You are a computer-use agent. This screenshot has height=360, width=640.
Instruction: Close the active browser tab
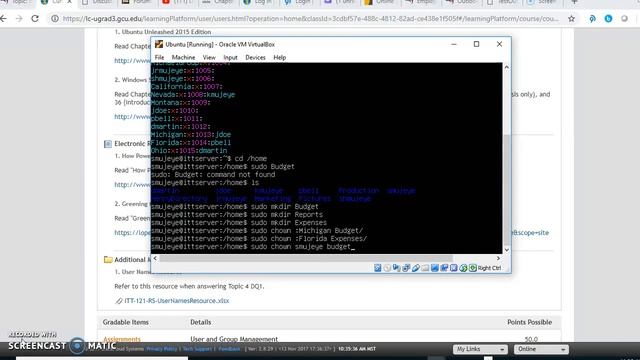[x=69, y=2]
